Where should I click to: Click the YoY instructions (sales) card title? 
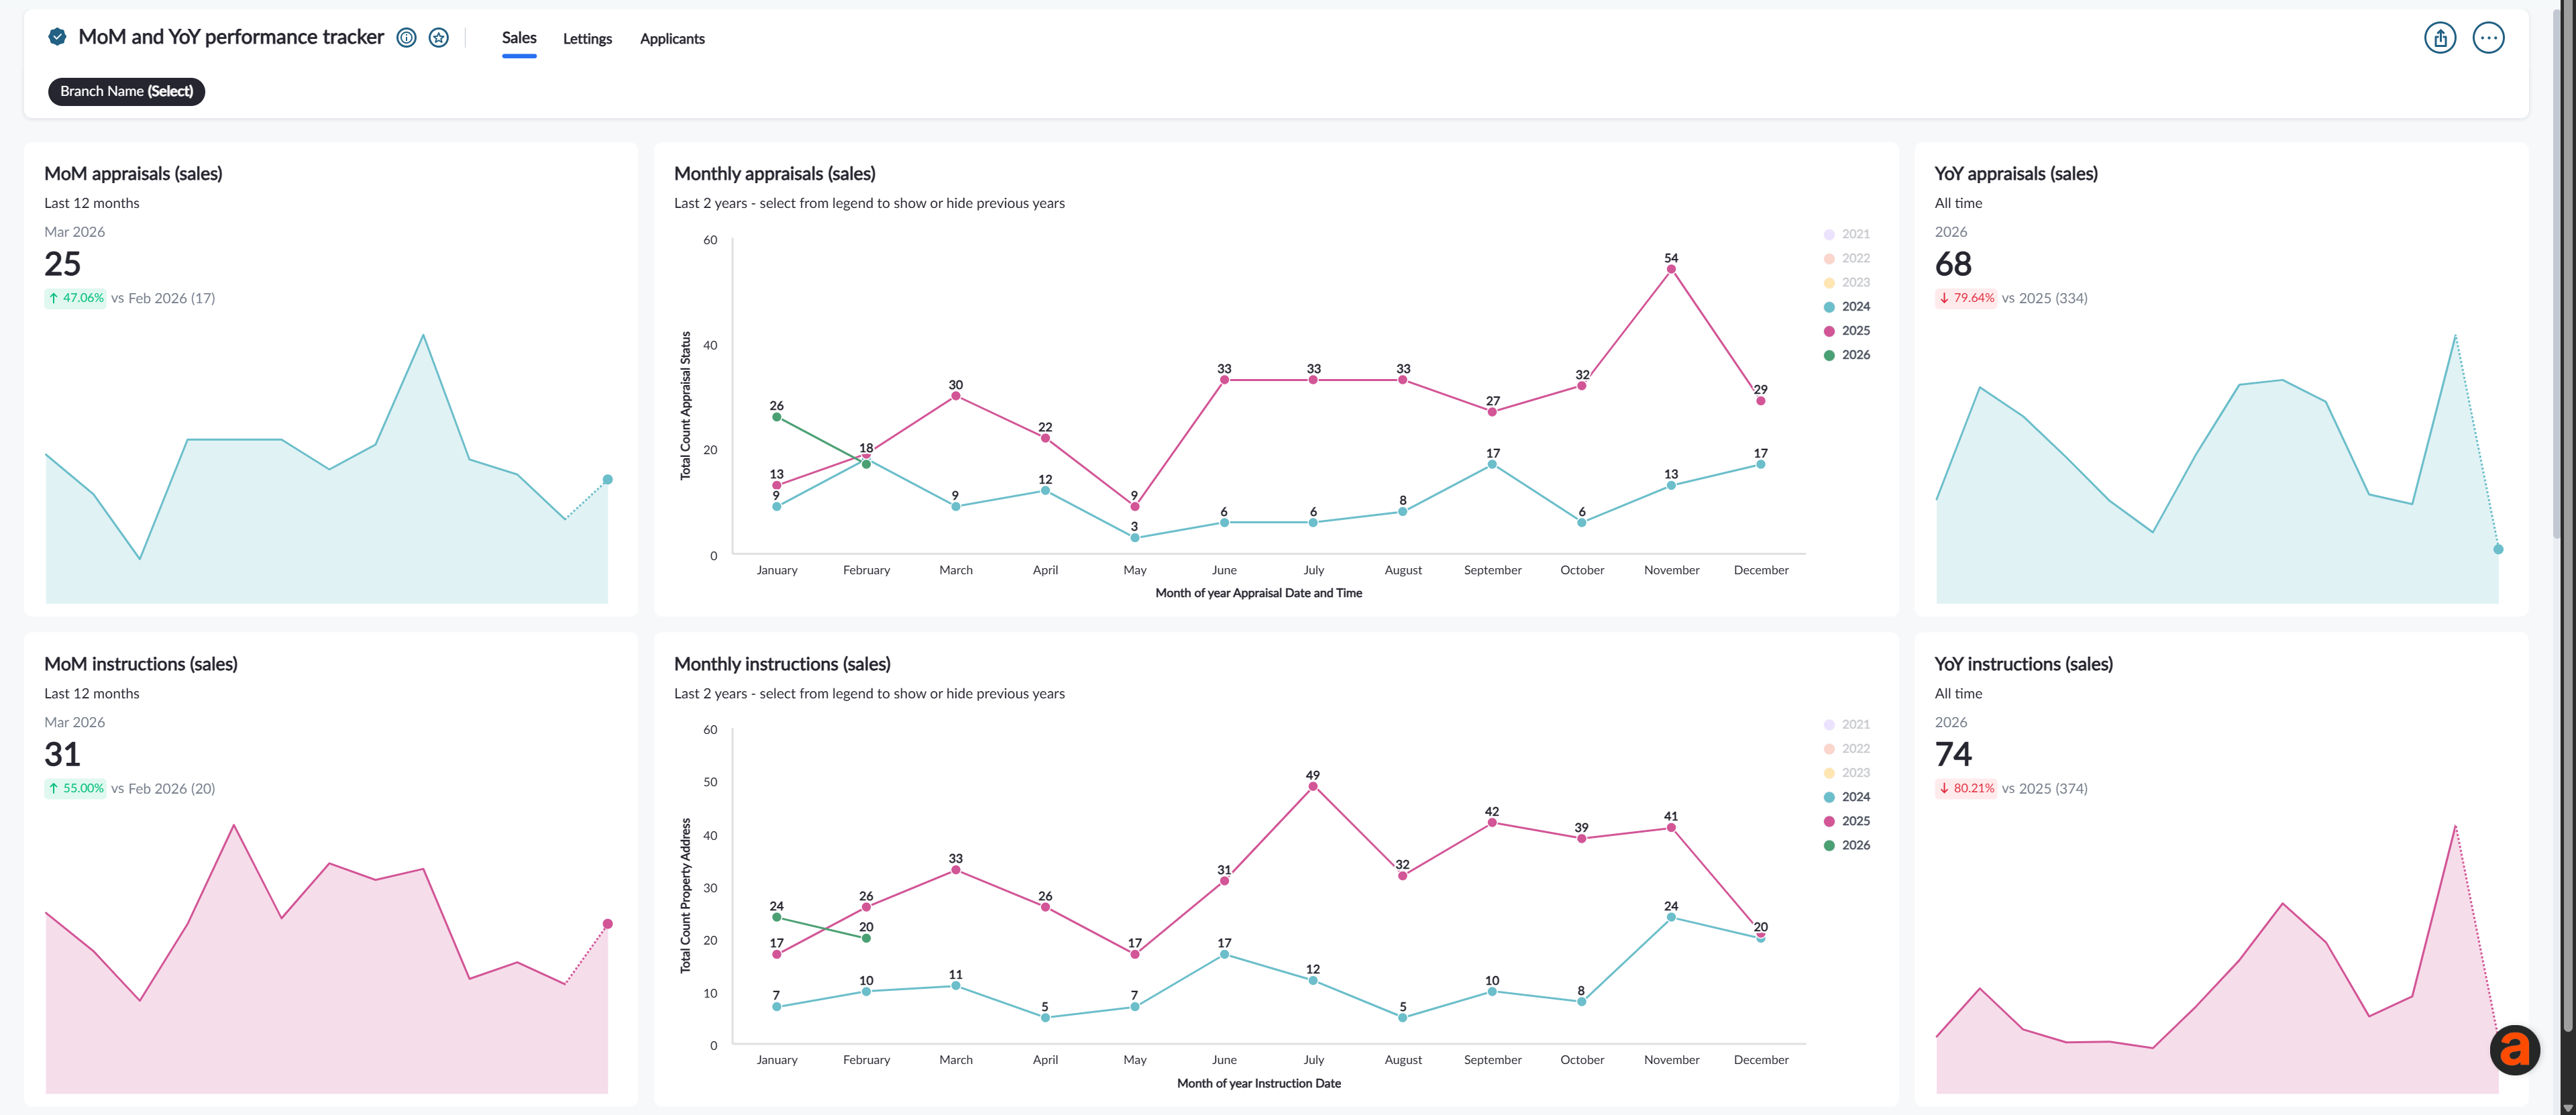(2024, 664)
